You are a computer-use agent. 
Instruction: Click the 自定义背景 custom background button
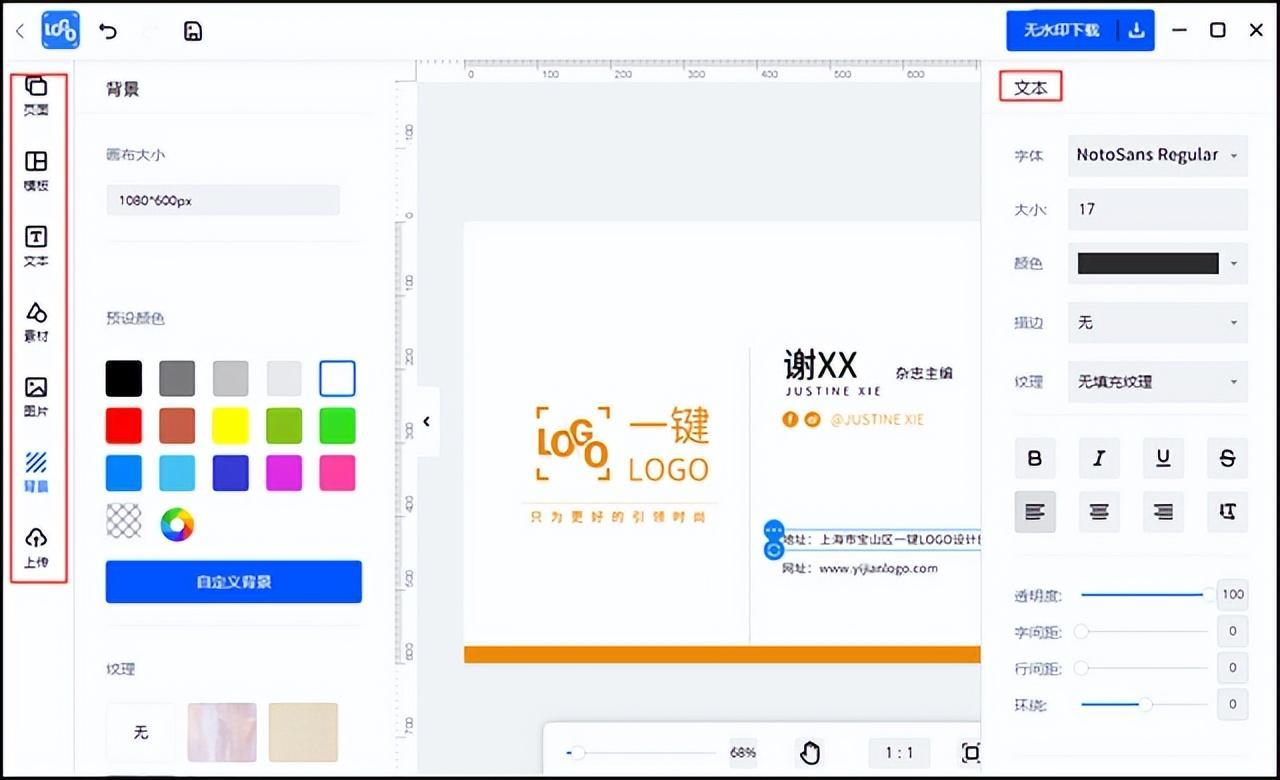pos(234,582)
